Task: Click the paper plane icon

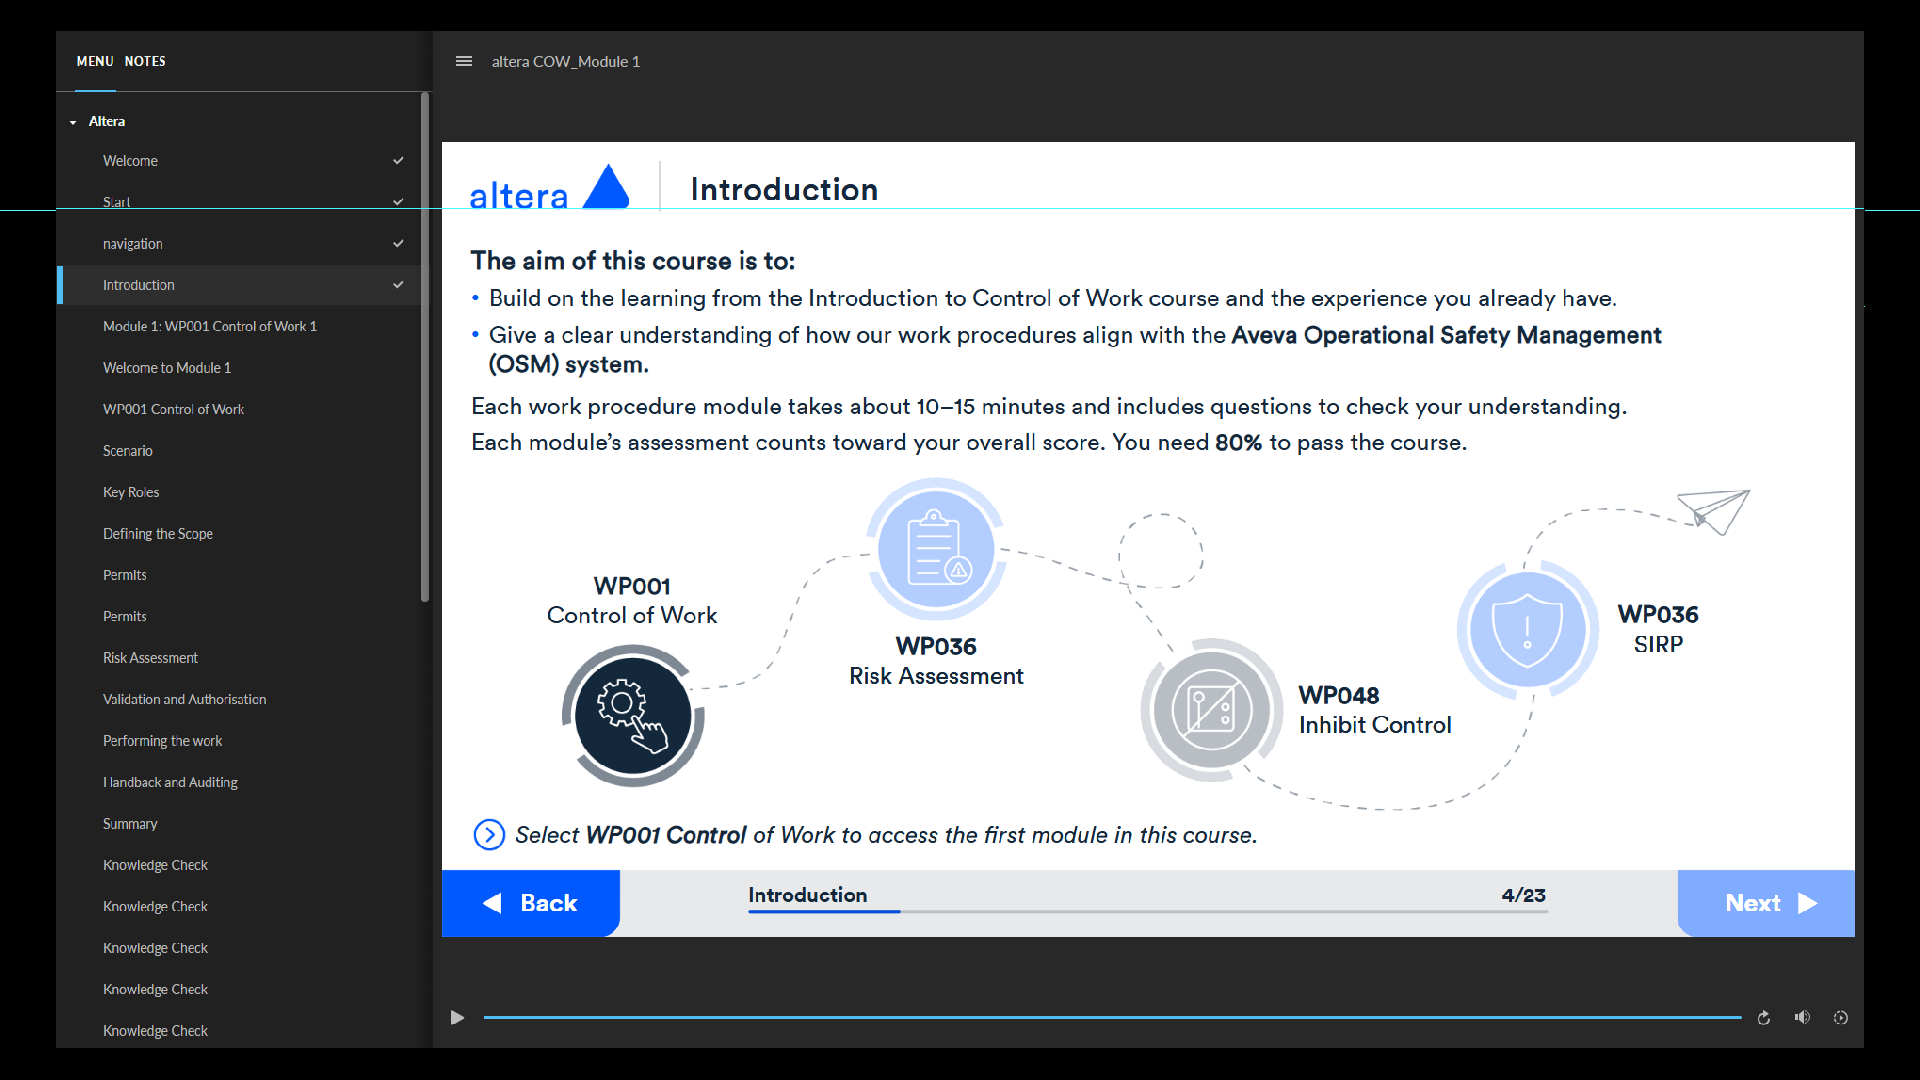Action: pos(1714,510)
